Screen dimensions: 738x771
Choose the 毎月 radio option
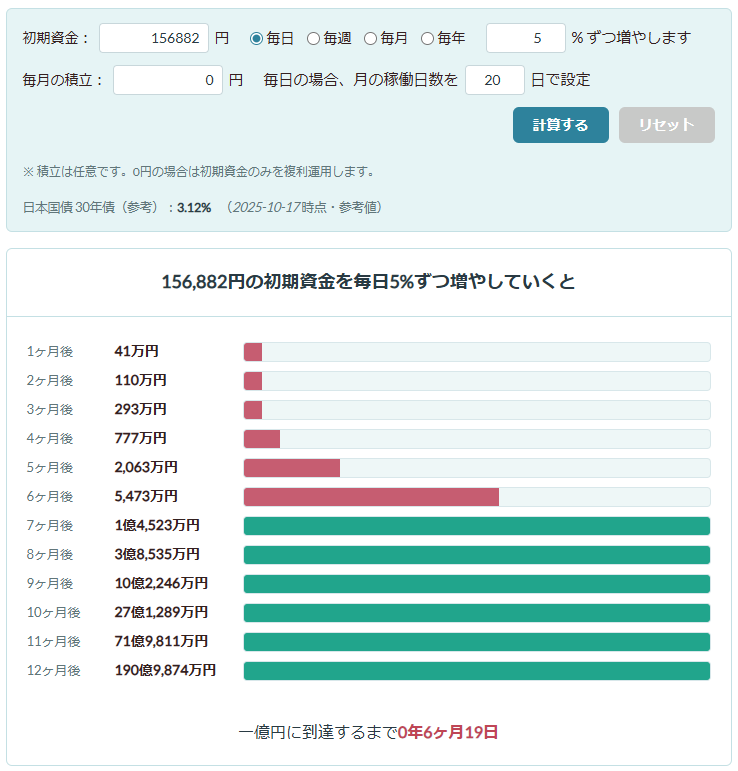[370, 38]
